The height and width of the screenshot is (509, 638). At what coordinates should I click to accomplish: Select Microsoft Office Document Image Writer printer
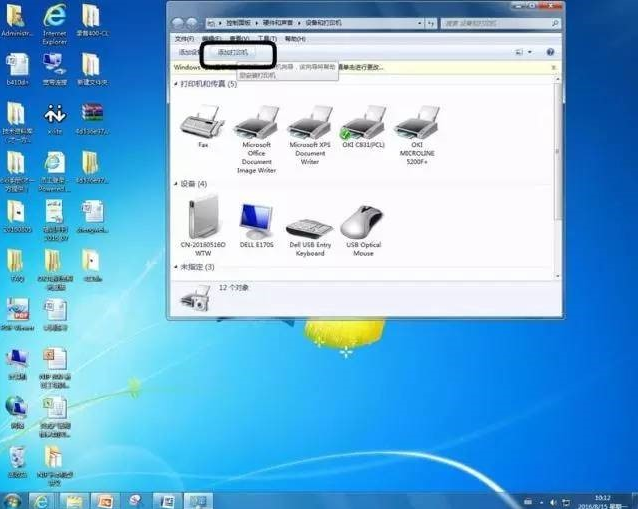coord(256,124)
